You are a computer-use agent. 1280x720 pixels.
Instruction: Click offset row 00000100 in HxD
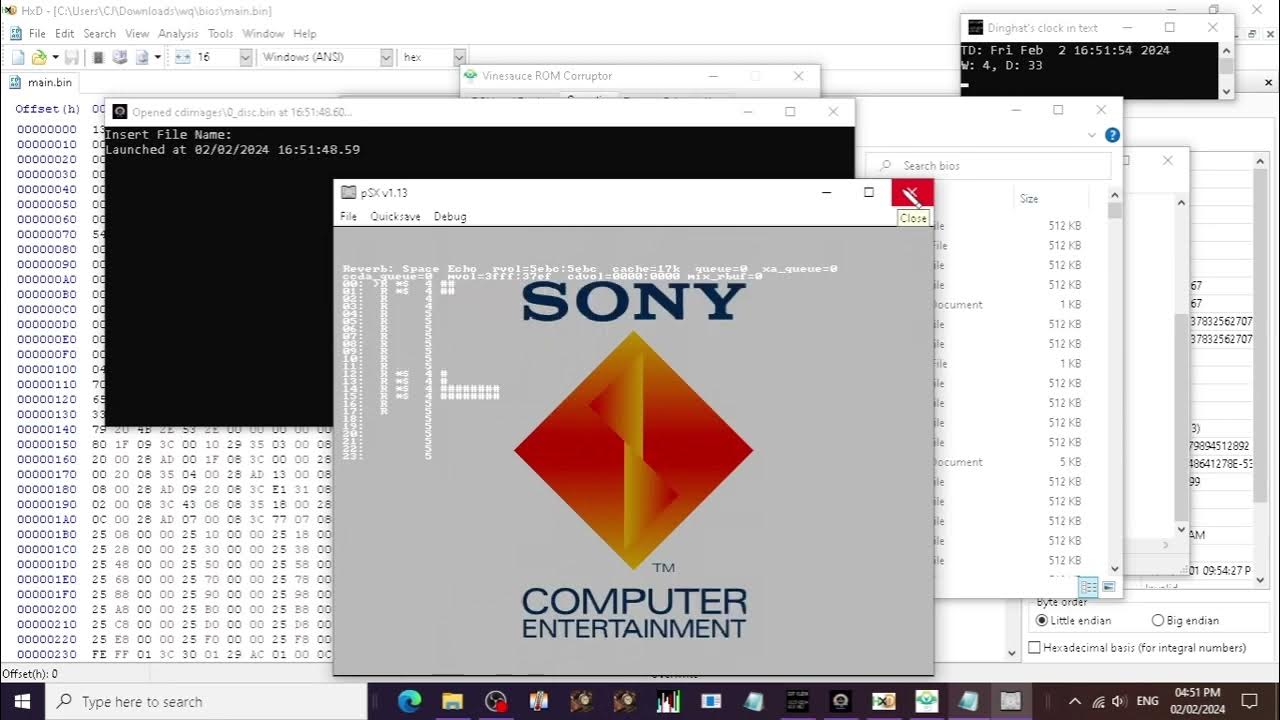click(x=46, y=369)
